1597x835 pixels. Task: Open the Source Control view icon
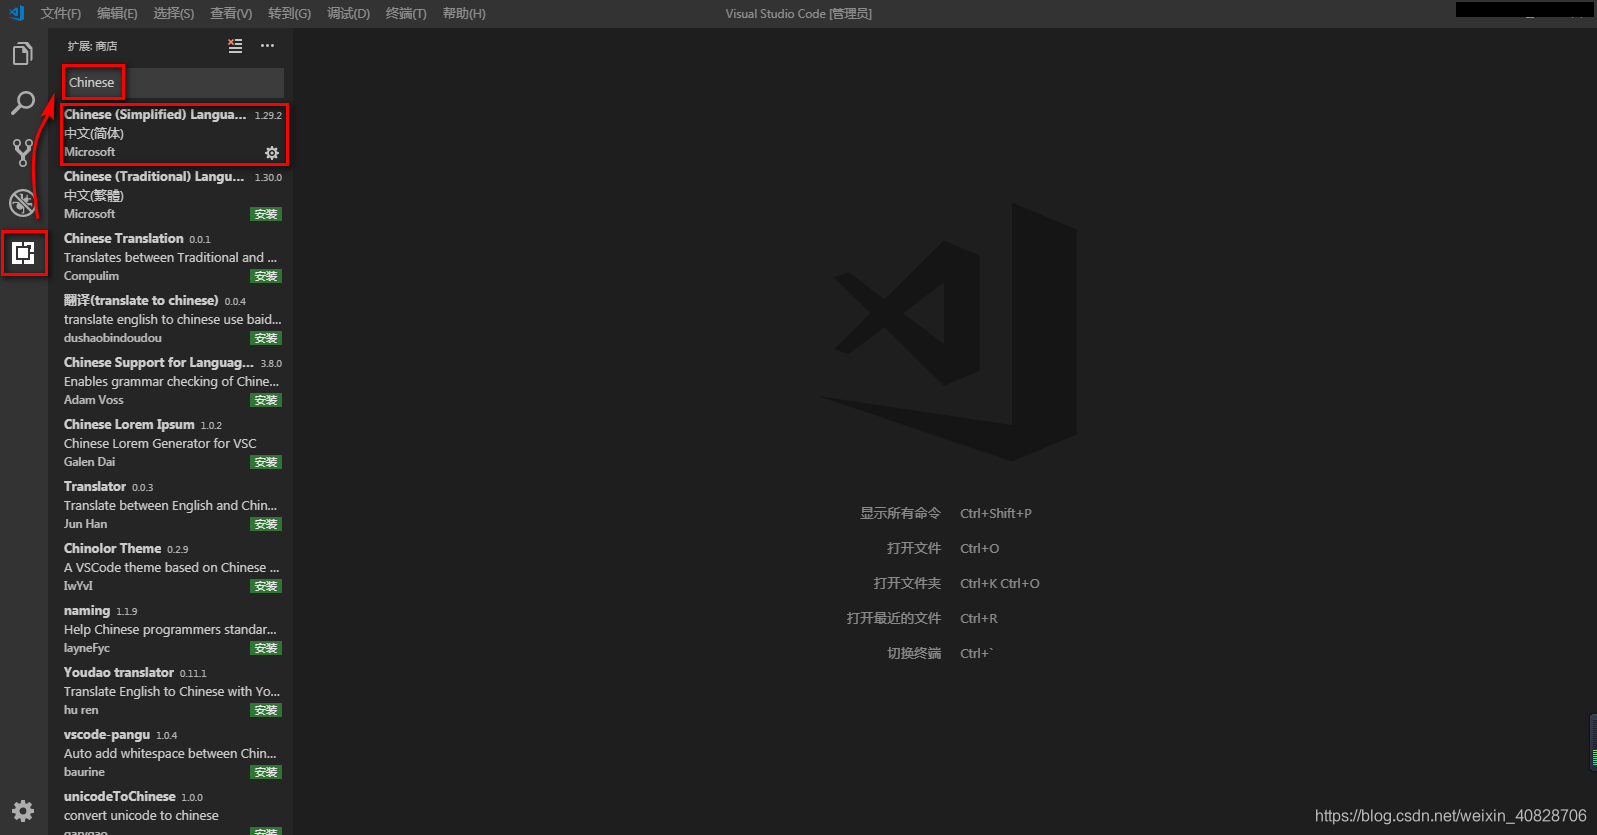[x=23, y=152]
